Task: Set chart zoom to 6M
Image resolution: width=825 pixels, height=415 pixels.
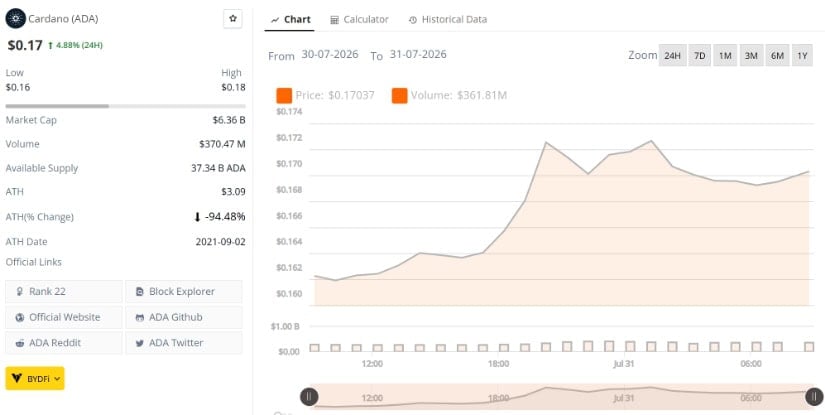Action: point(778,55)
